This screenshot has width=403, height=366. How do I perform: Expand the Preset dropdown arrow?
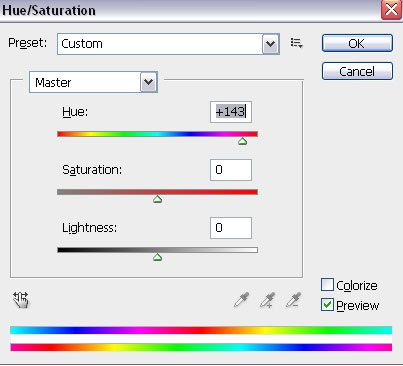pos(270,44)
